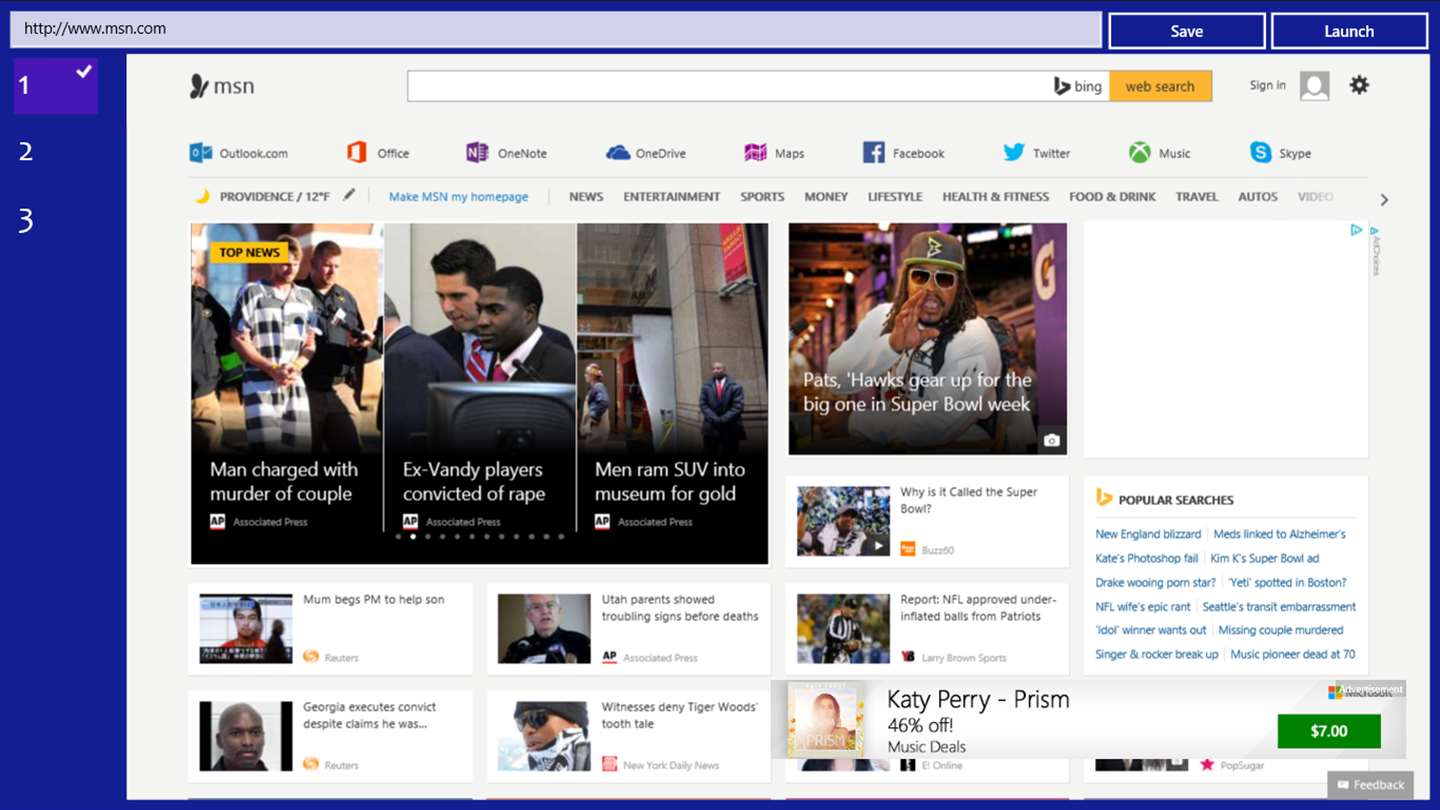Click the Skype icon
The height and width of the screenshot is (810, 1440).
[1260, 153]
